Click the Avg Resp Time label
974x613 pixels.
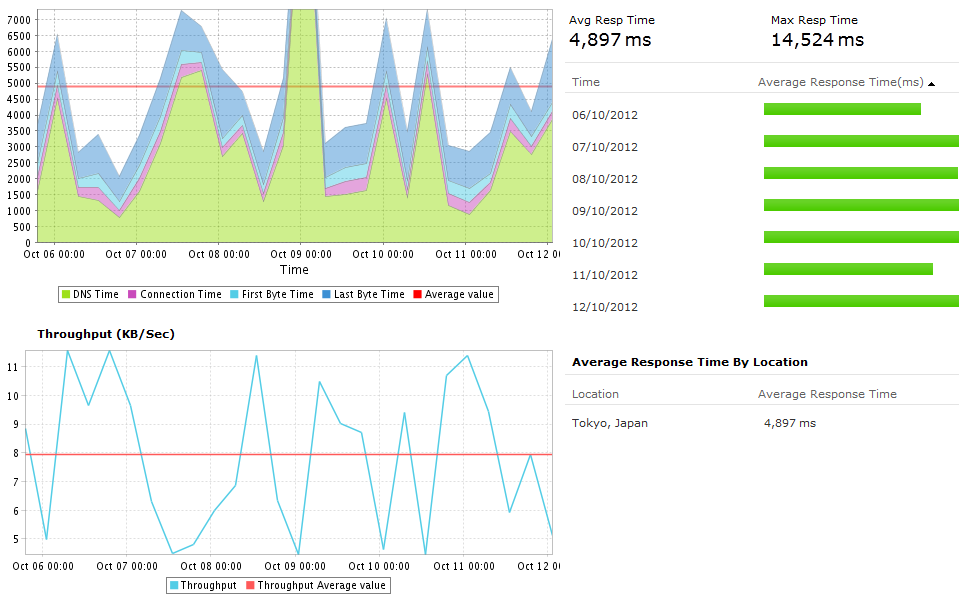point(612,20)
